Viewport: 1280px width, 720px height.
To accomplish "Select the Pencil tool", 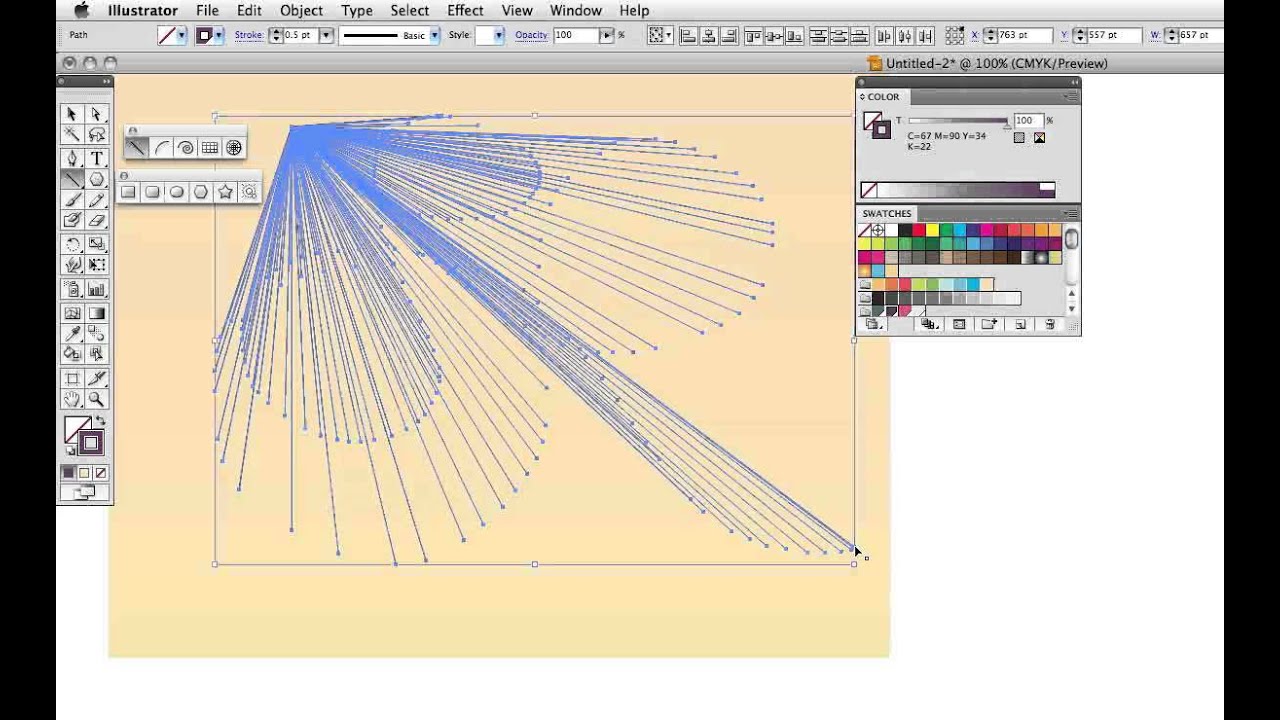I will pos(96,200).
